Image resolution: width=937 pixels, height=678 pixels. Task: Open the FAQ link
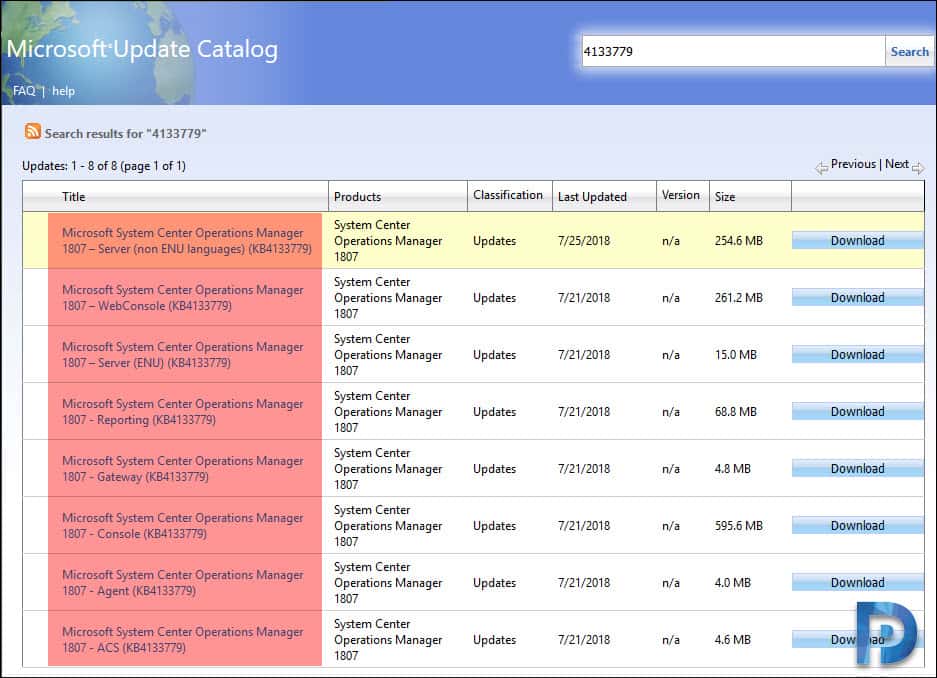24,91
